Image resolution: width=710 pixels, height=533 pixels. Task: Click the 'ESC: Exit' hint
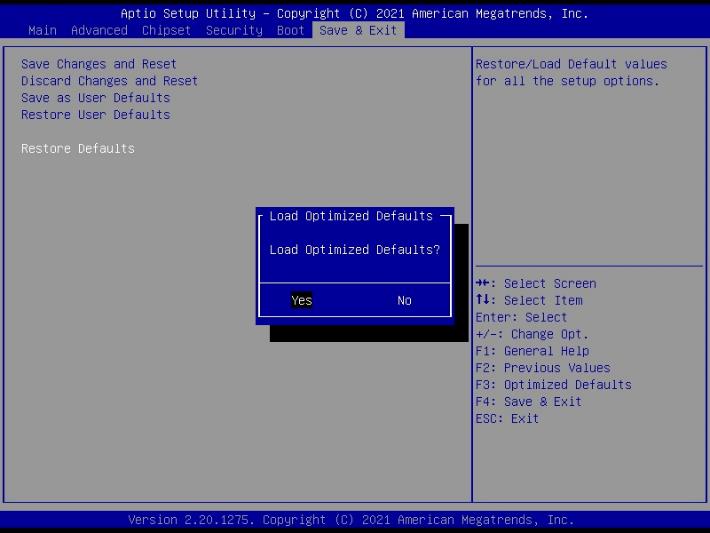tap(507, 418)
